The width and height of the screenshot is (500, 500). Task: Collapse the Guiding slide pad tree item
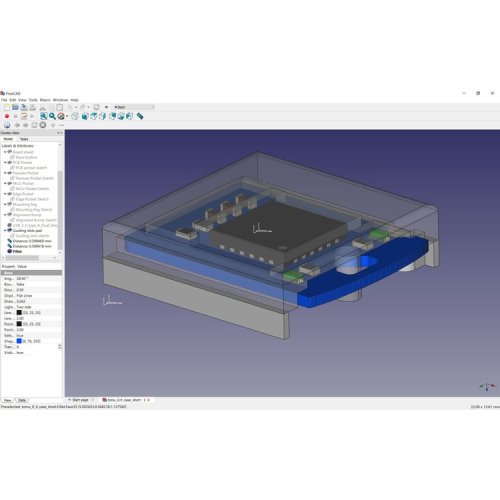[5, 230]
